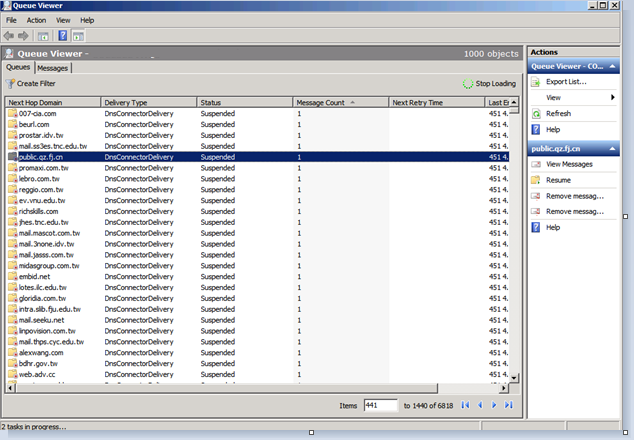This screenshot has height=440, width=634.
Task: Select the gloridia.com.tw queue row
Action: pos(258,298)
